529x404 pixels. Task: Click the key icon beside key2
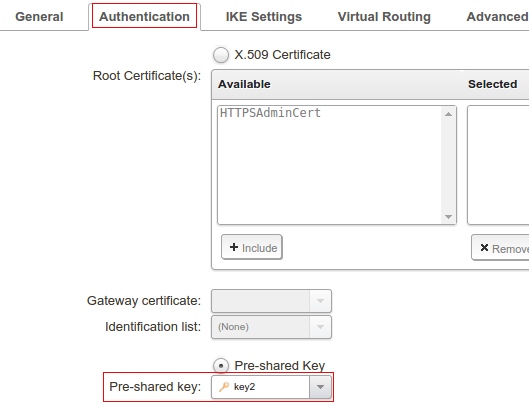[x=224, y=386]
